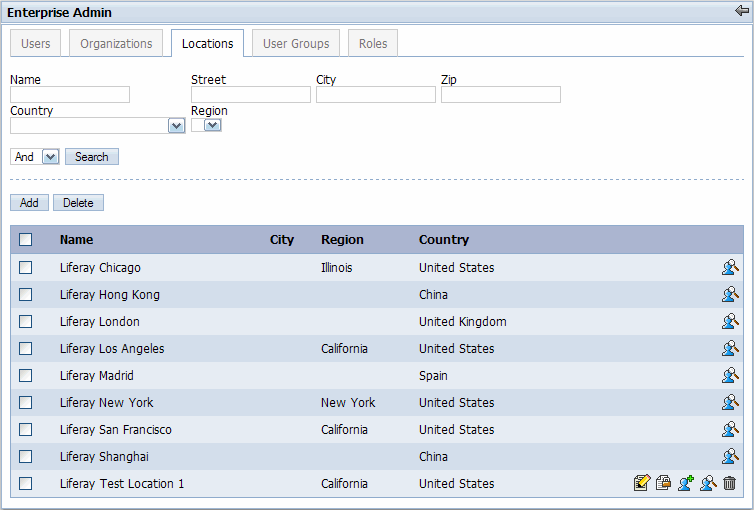Click the City column header
Image resolution: width=754 pixels, height=510 pixels.
point(281,239)
